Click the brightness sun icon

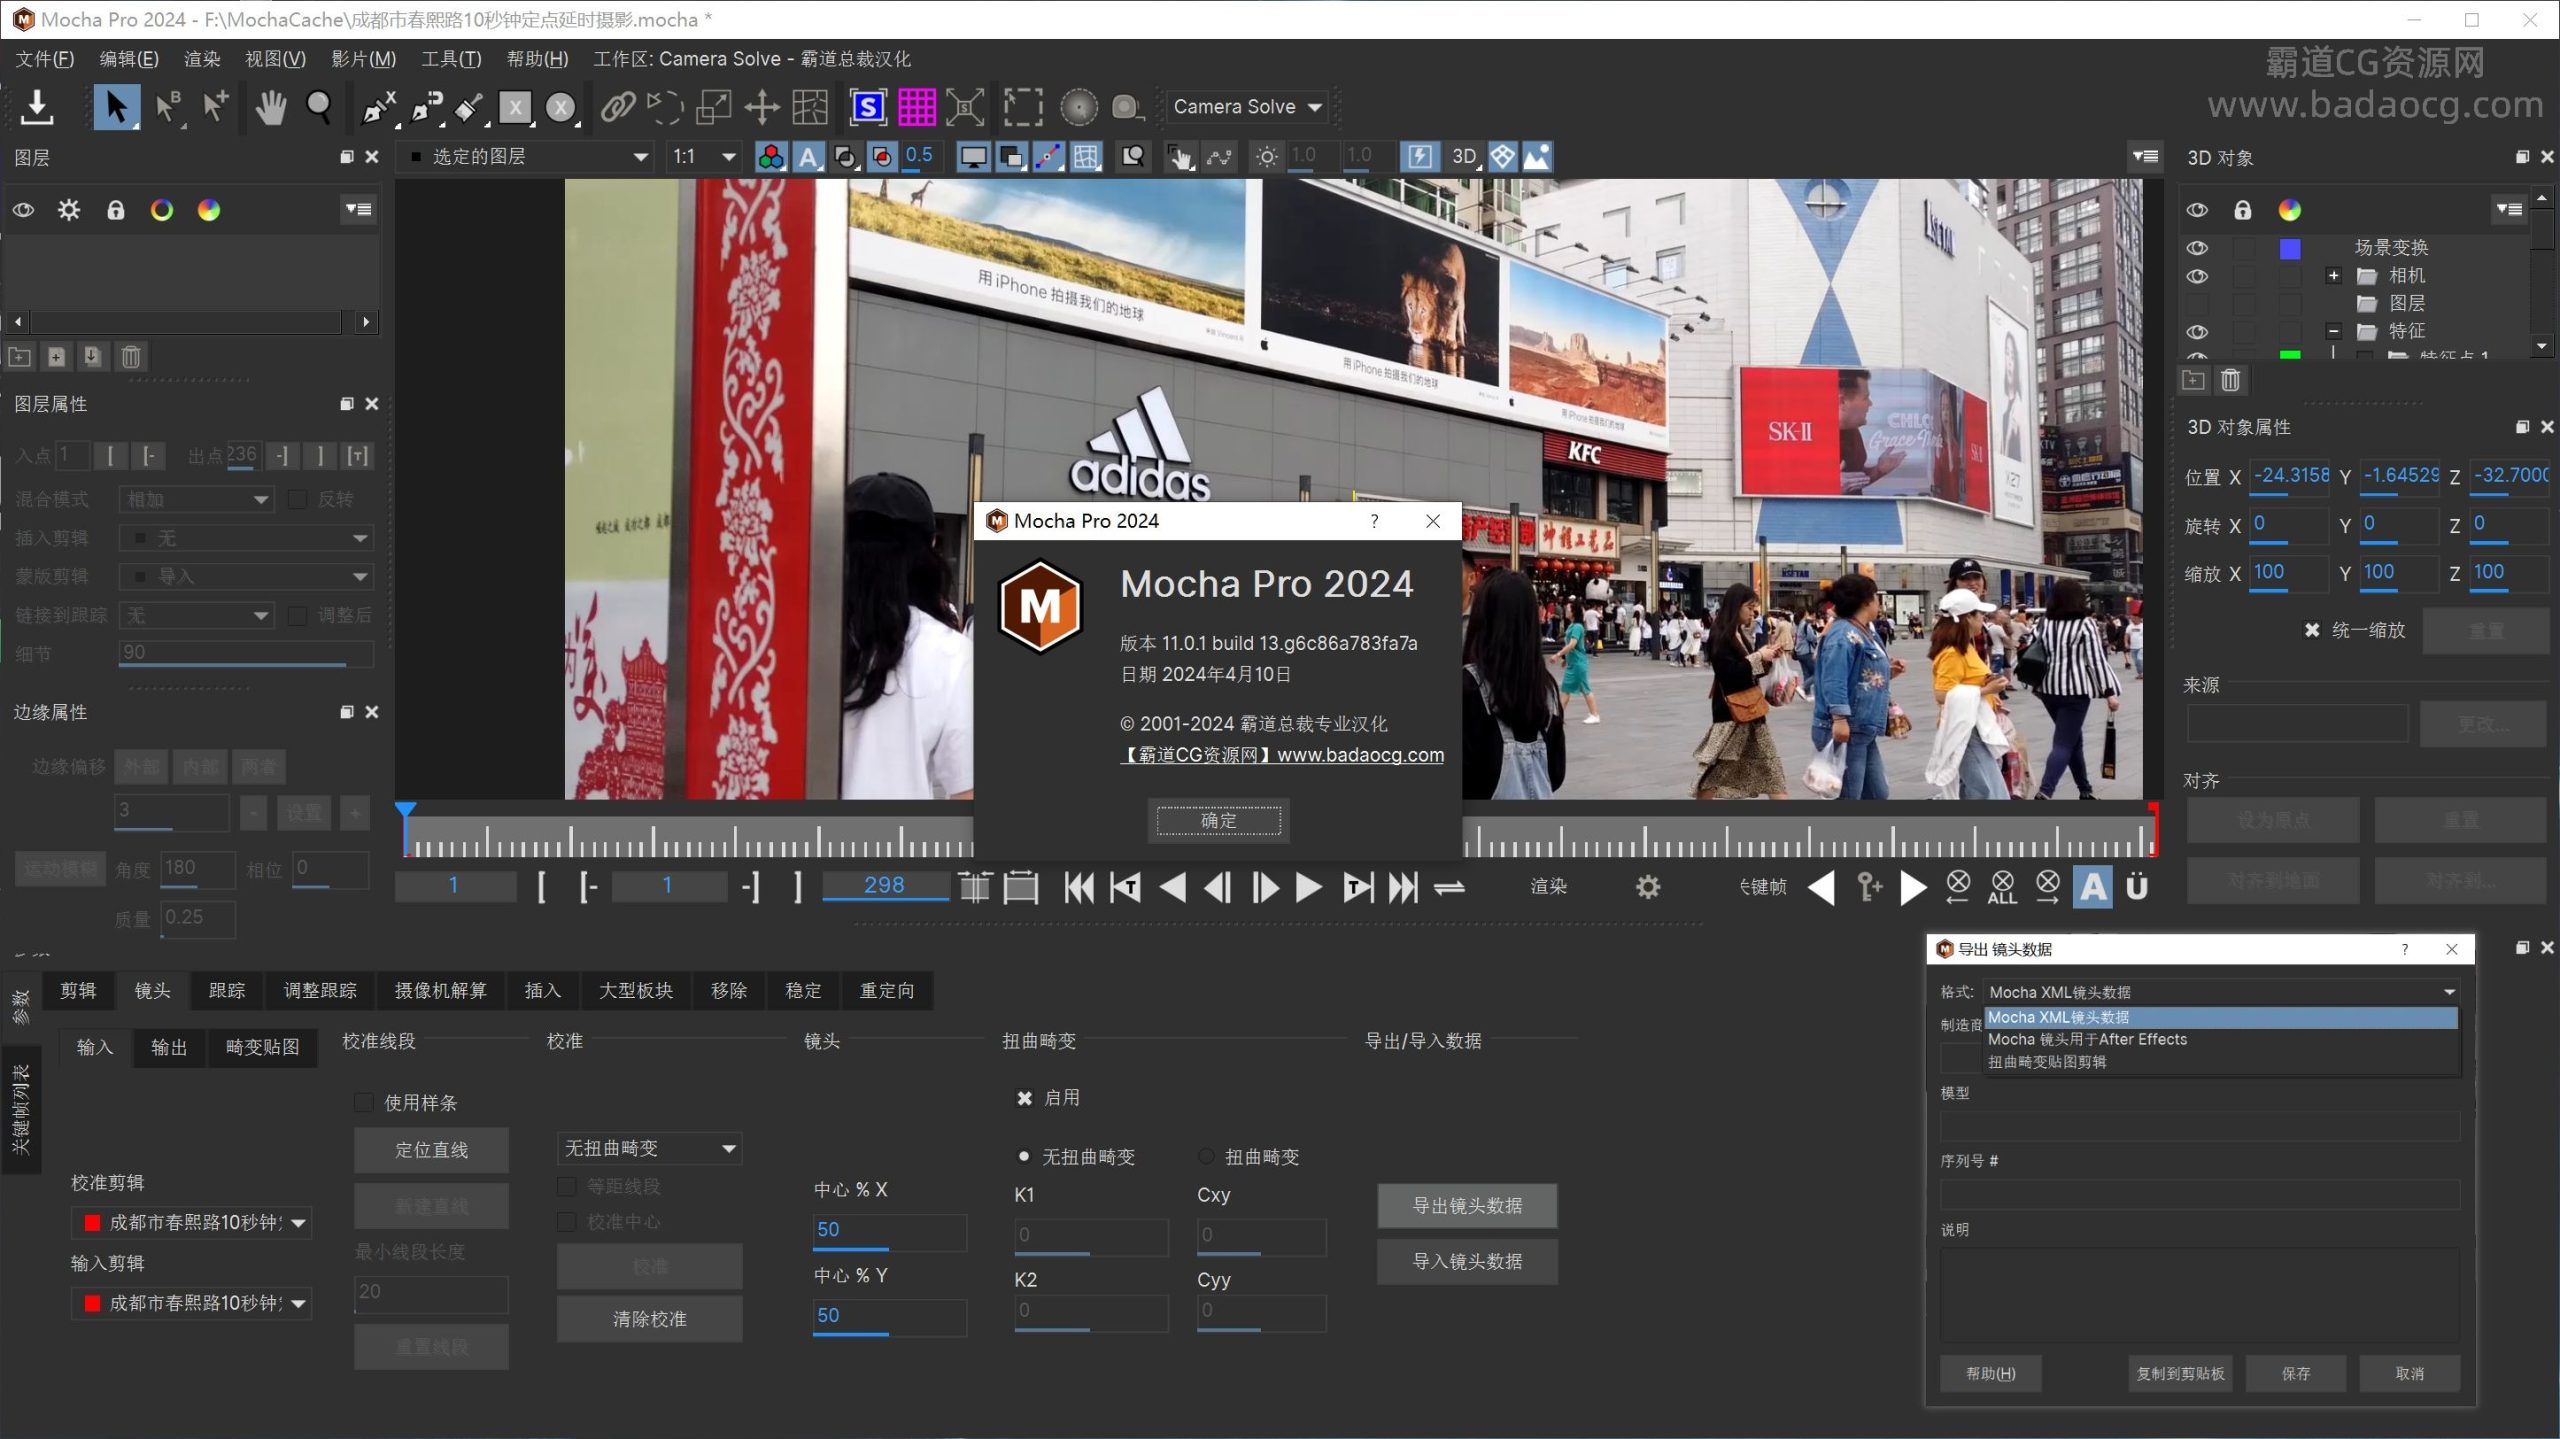pos(1267,157)
